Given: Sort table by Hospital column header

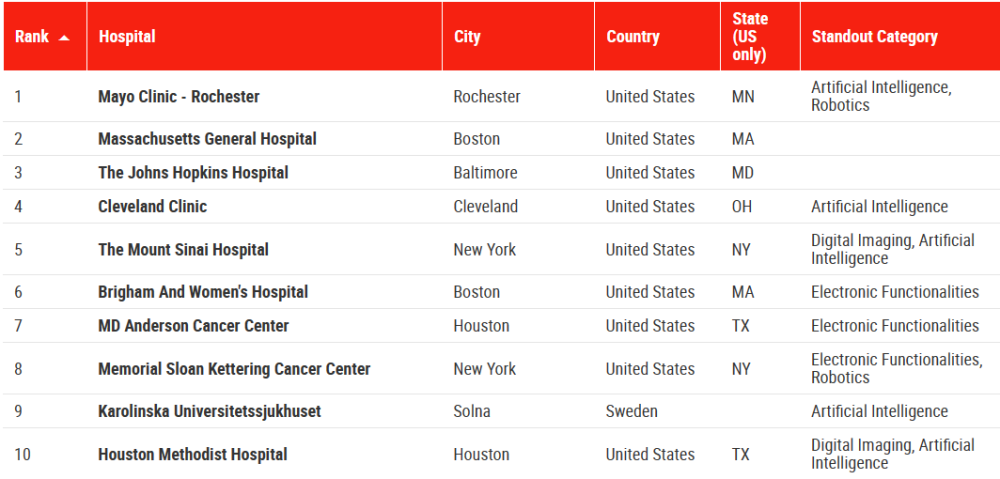Looking at the screenshot, I should pyautogui.click(x=127, y=36).
